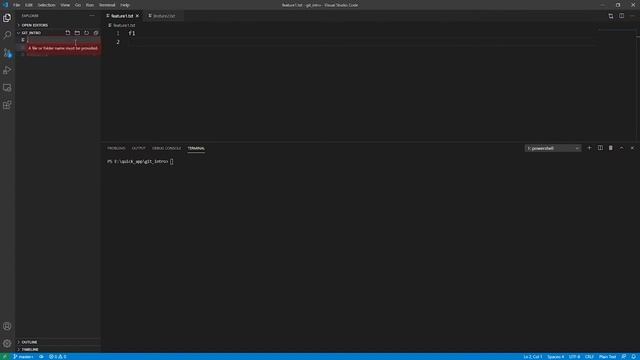Image resolution: width=640 pixels, height=360 pixels.
Task: Select language mode Plain Text
Action: tap(607, 357)
